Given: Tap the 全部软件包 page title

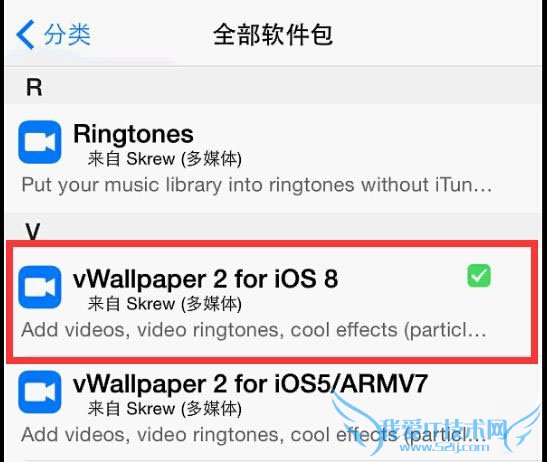Looking at the screenshot, I should click(273, 35).
